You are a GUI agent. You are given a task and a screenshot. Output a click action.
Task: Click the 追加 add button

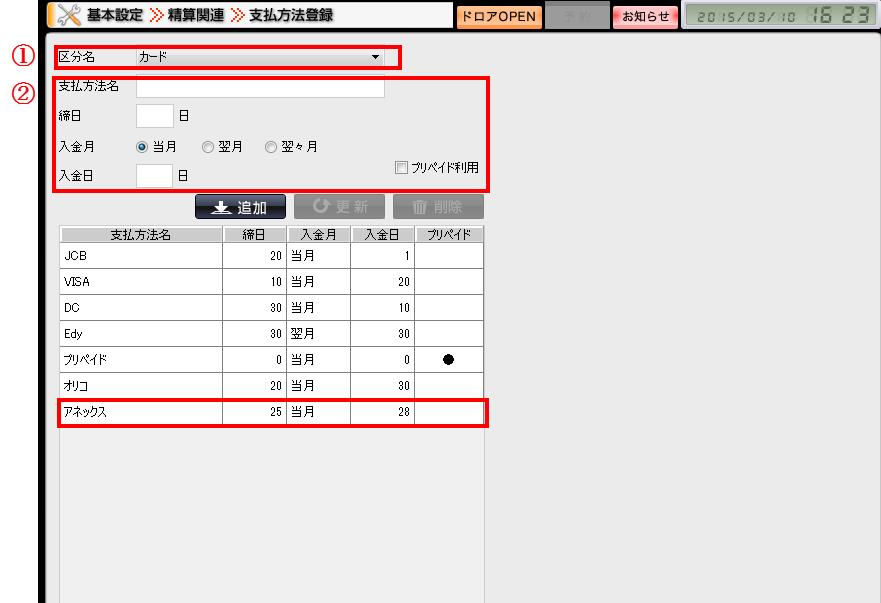click(x=240, y=207)
